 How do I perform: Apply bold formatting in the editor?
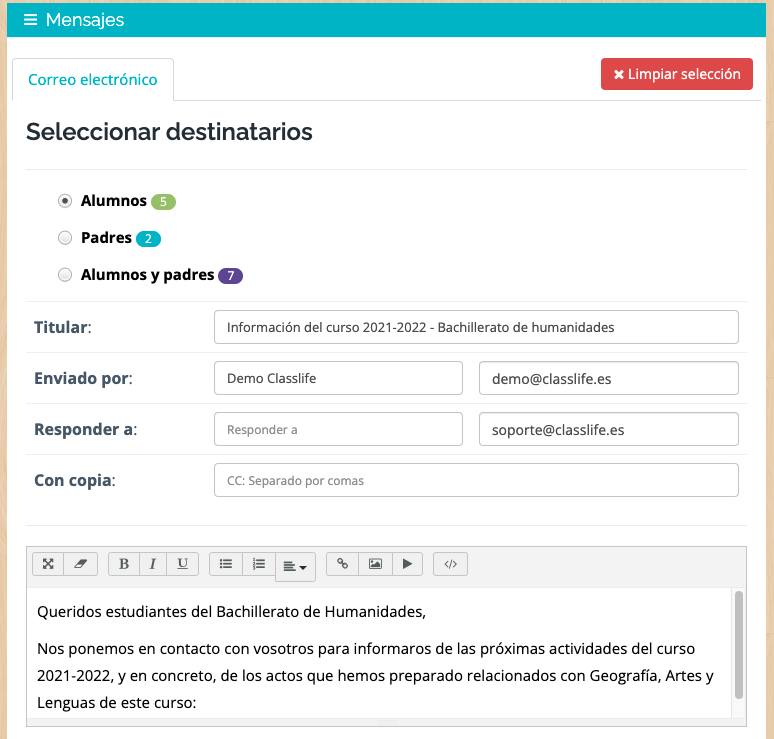click(124, 564)
